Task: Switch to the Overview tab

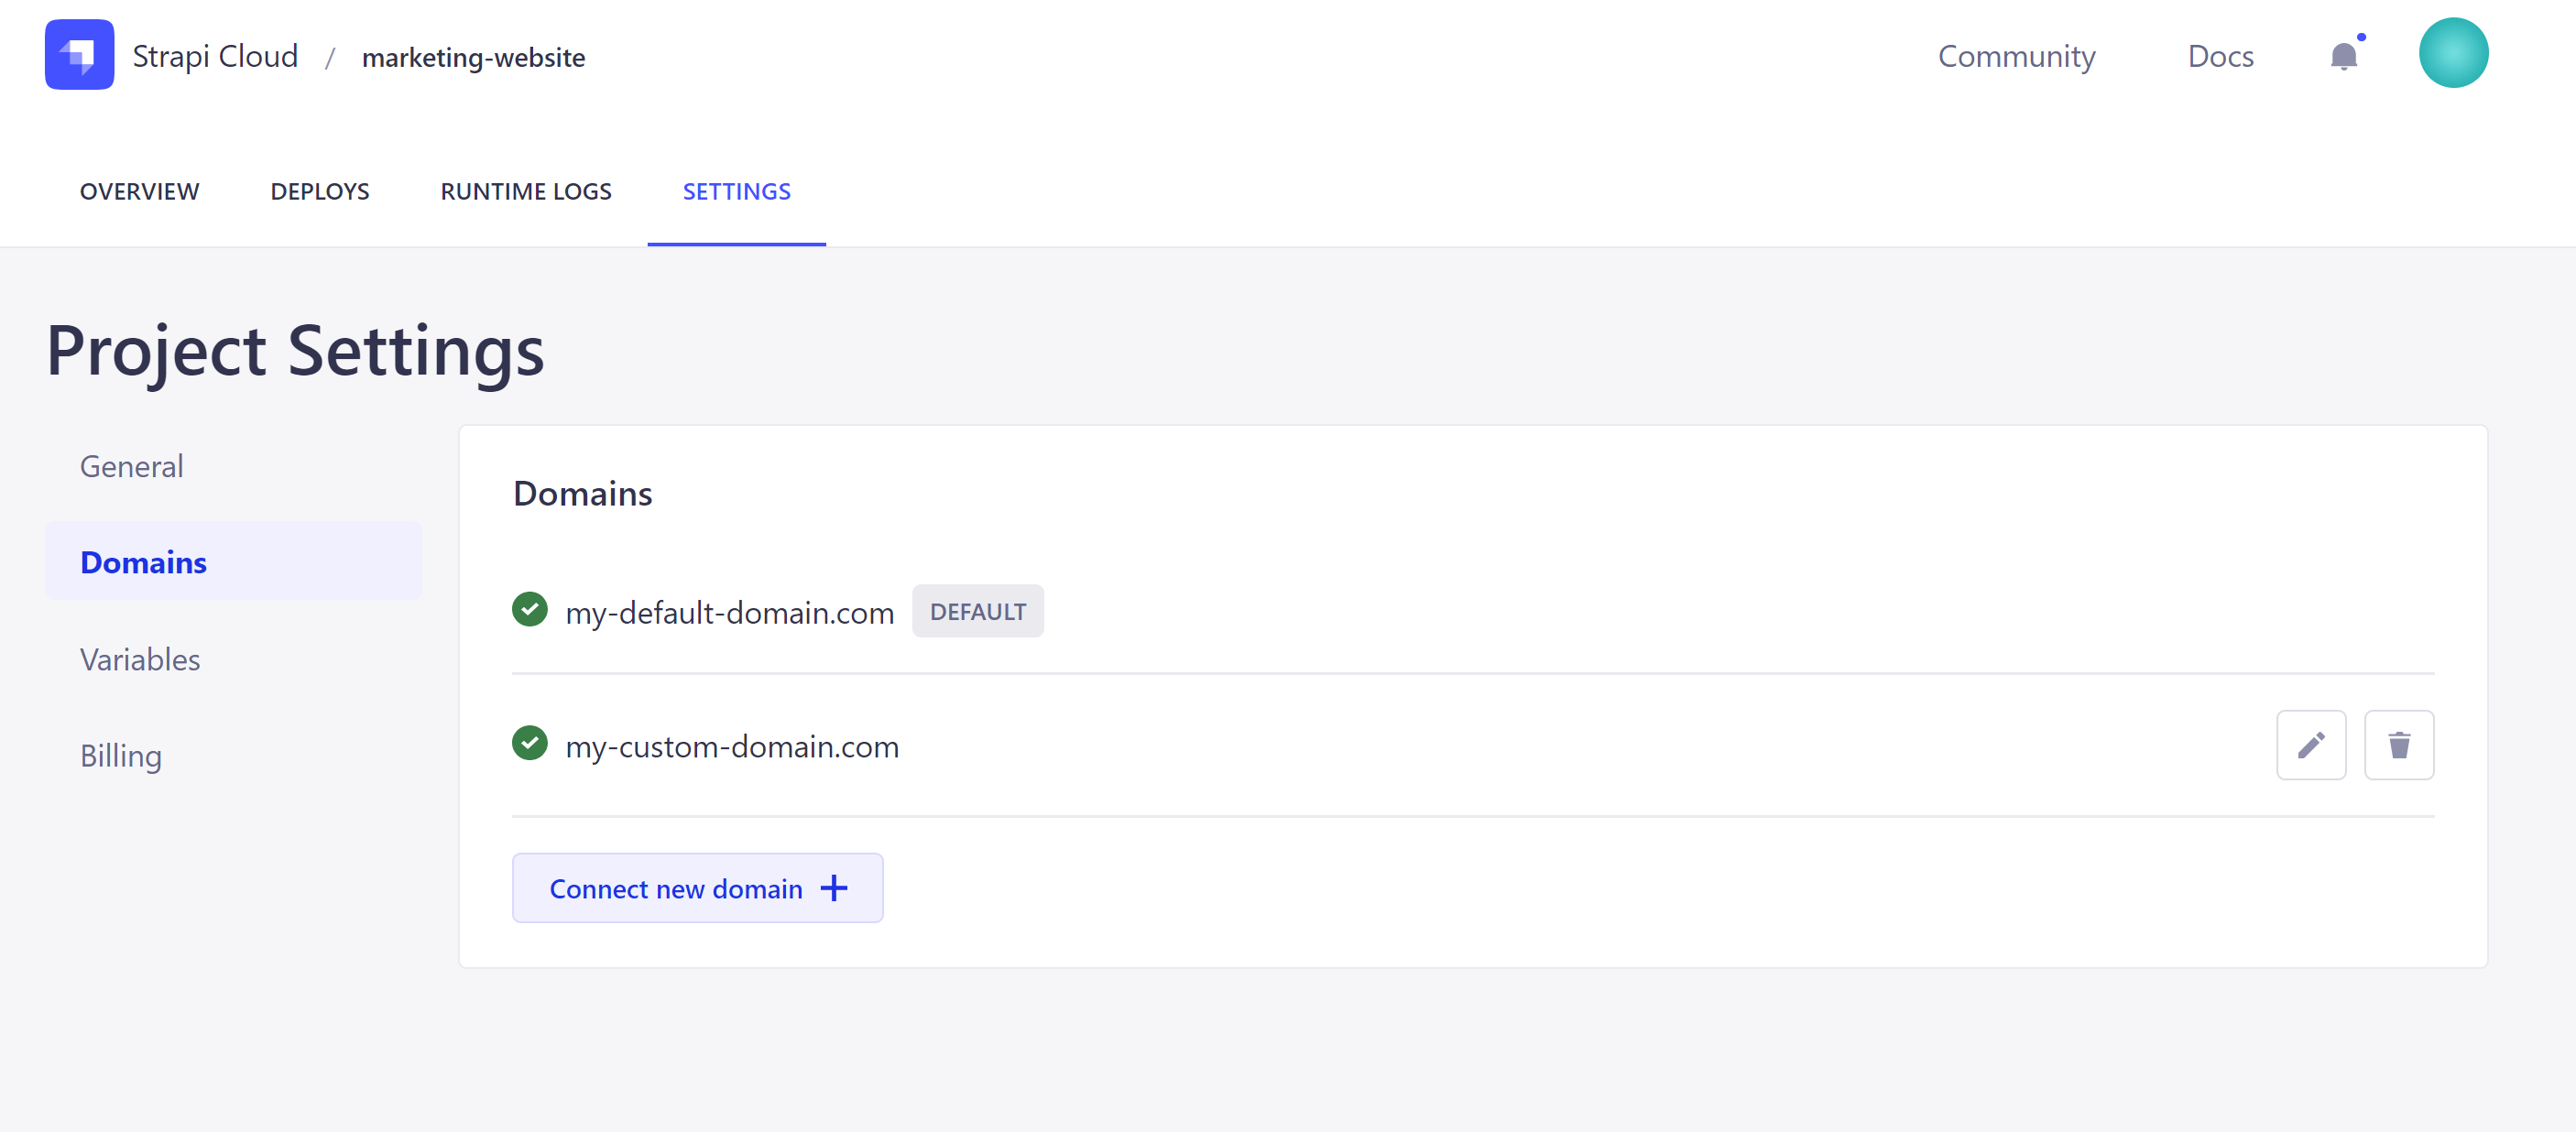Action: pos(139,191)
